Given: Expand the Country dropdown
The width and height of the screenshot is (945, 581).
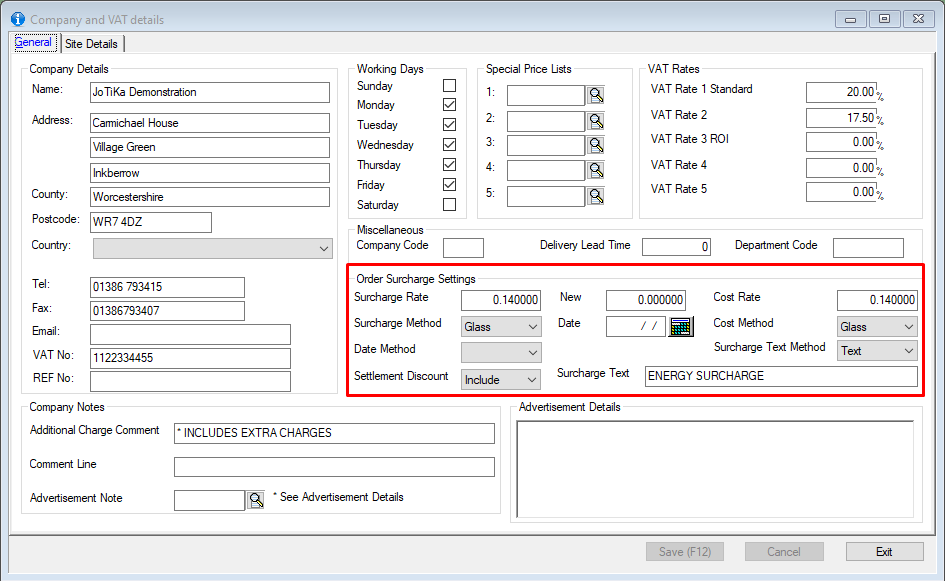Looking at the screenshot, I should [323, 248].
